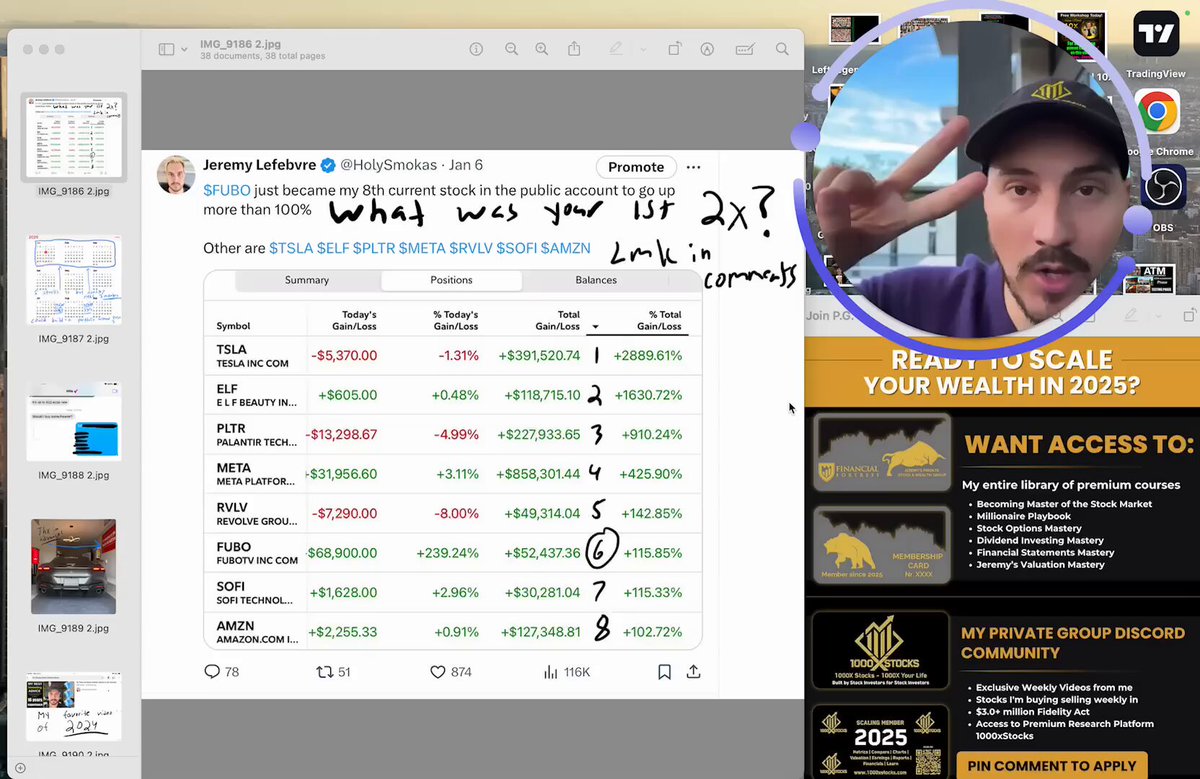Zoom in with the plus magnifier icon
Image resolution: width=1200 pixels, height=779 pixels.
pos(541,49)
